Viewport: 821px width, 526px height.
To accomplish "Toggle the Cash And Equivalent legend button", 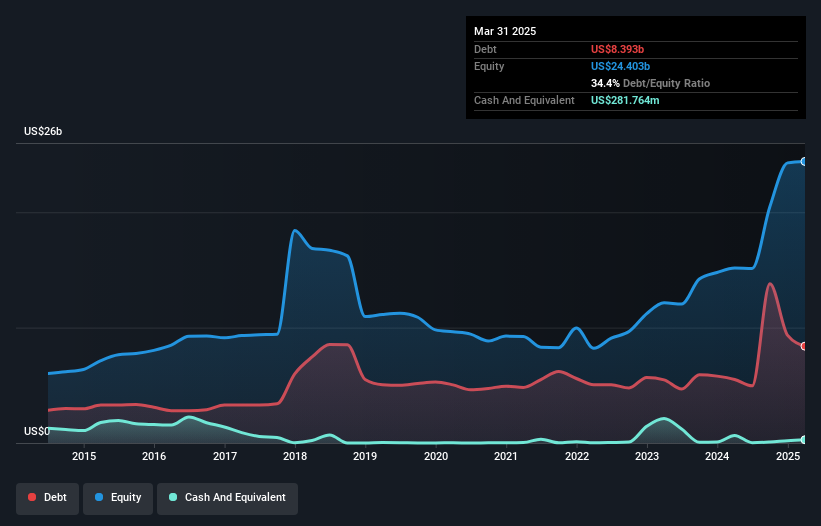I will coord(227,498).
